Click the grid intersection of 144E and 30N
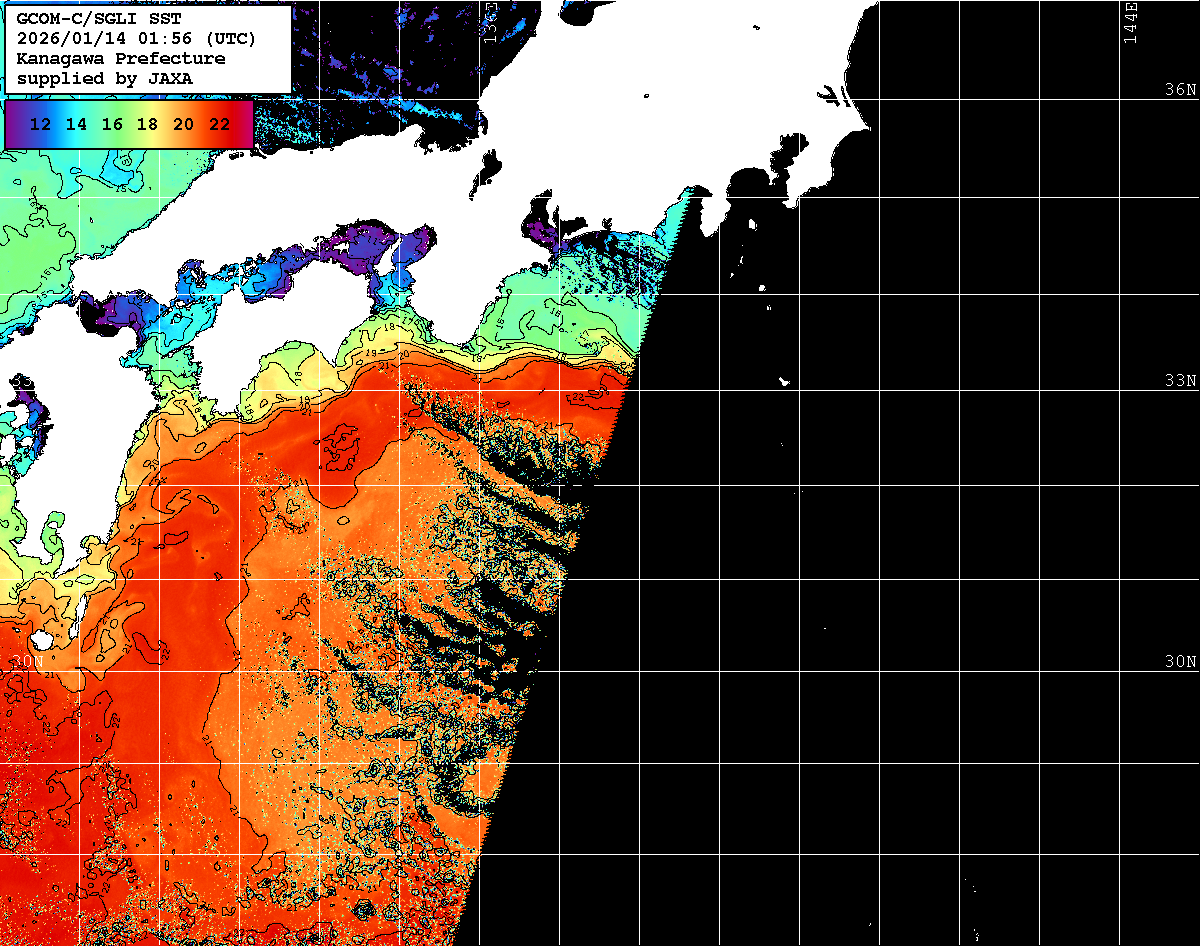This screenshot has height=946, width=1200. [1119, 672]
